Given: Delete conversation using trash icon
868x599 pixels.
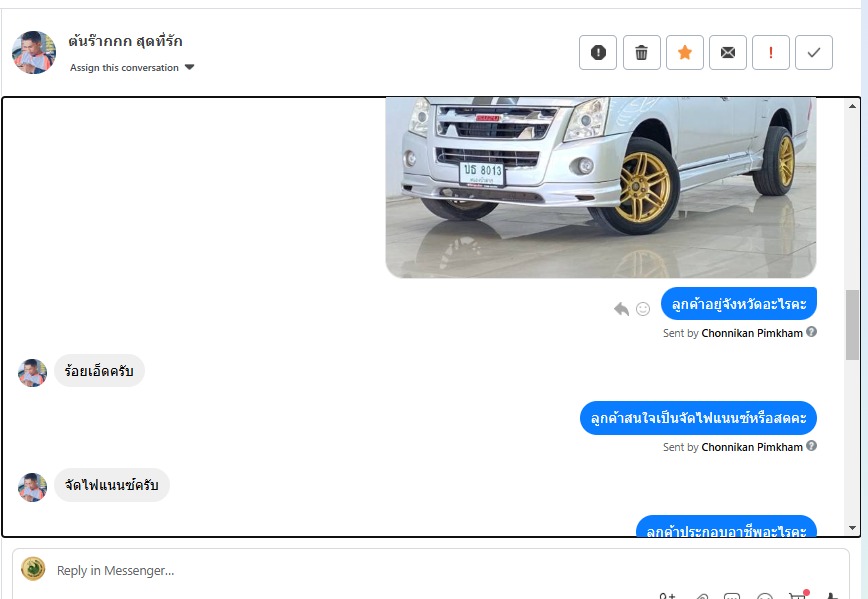Looking at the screenshot, I should pos(642,53).
